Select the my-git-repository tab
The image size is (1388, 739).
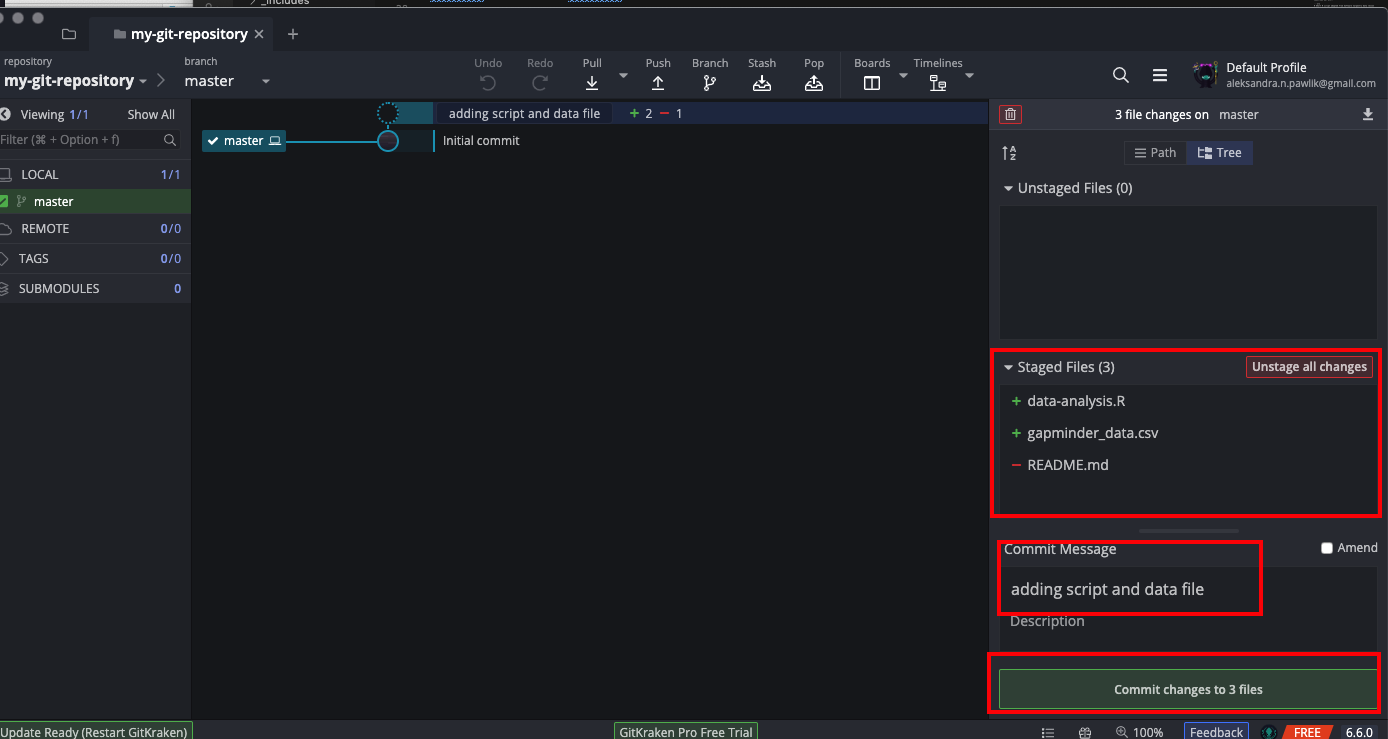point(179,34)
